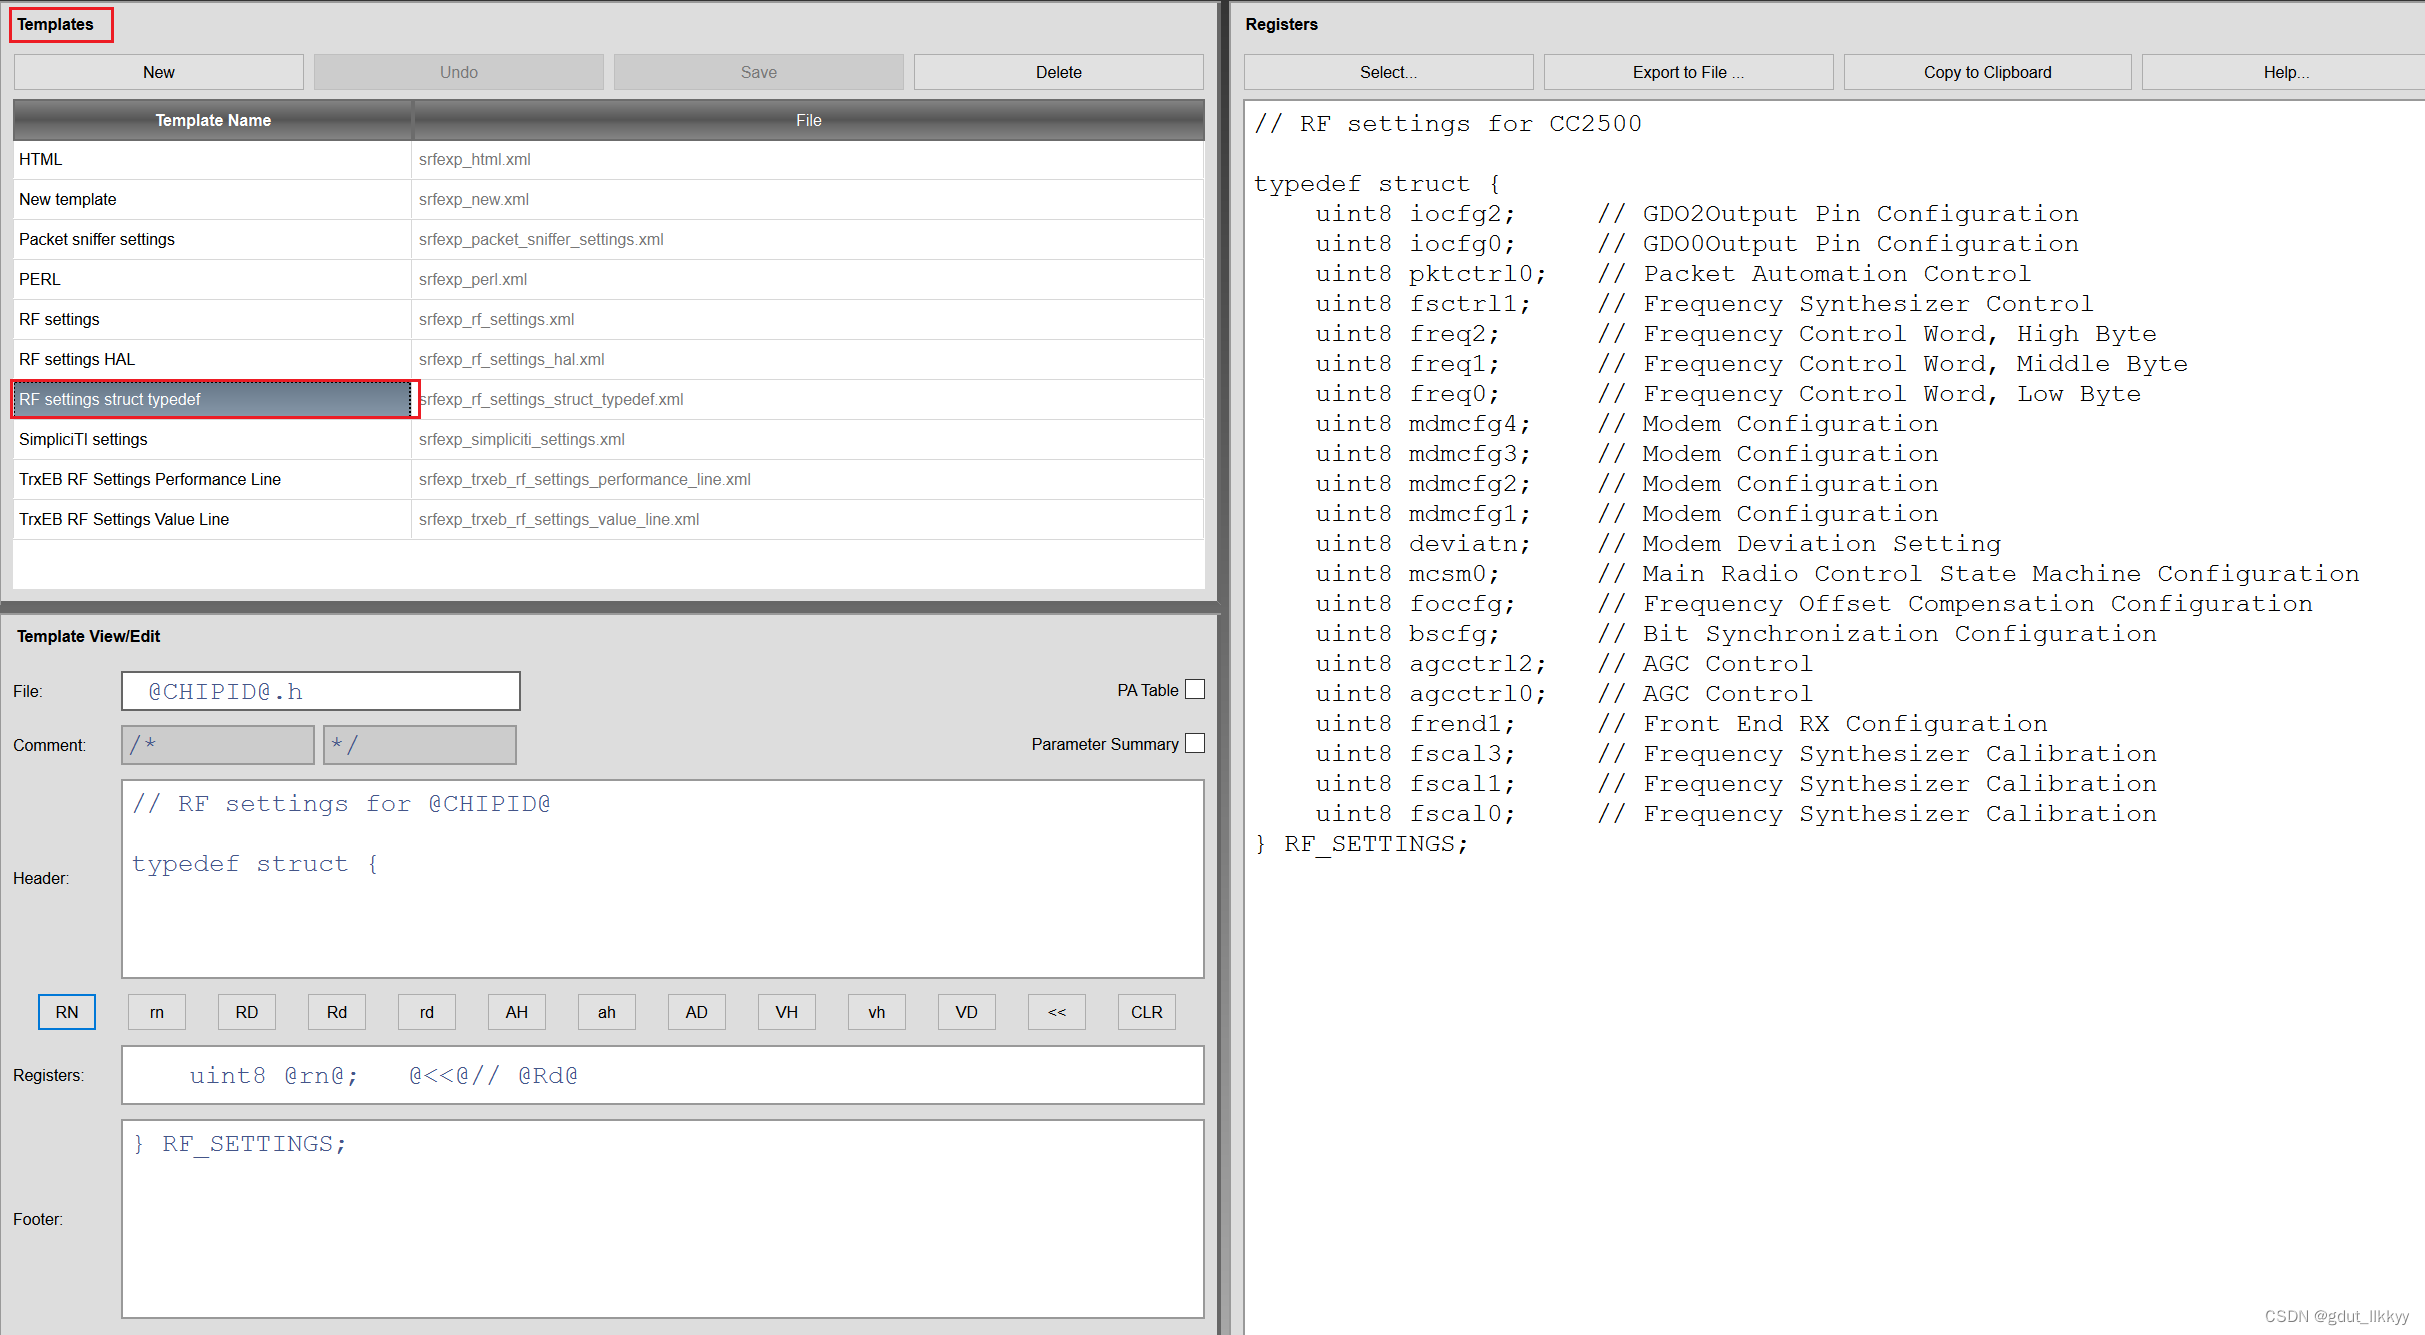The width and height of the screenshot is (2425, 1335).
Task: Insert the rd lowercase tag
Action: (x=427, y=1012)
